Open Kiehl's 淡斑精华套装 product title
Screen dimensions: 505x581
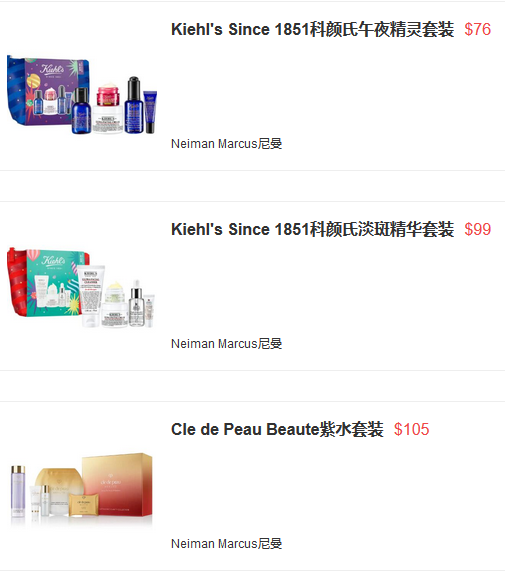(312, 229)
